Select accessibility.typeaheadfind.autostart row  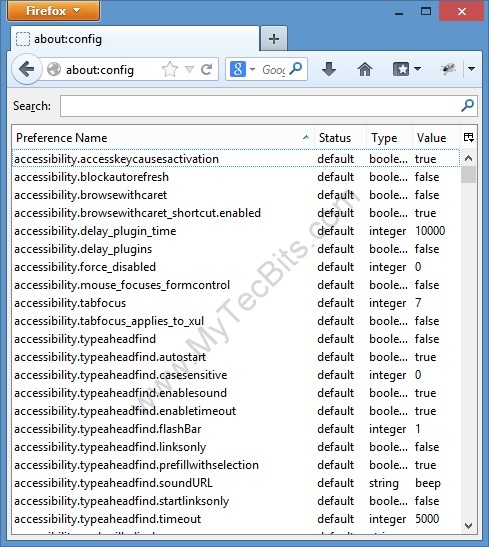[x=236, y=357]
